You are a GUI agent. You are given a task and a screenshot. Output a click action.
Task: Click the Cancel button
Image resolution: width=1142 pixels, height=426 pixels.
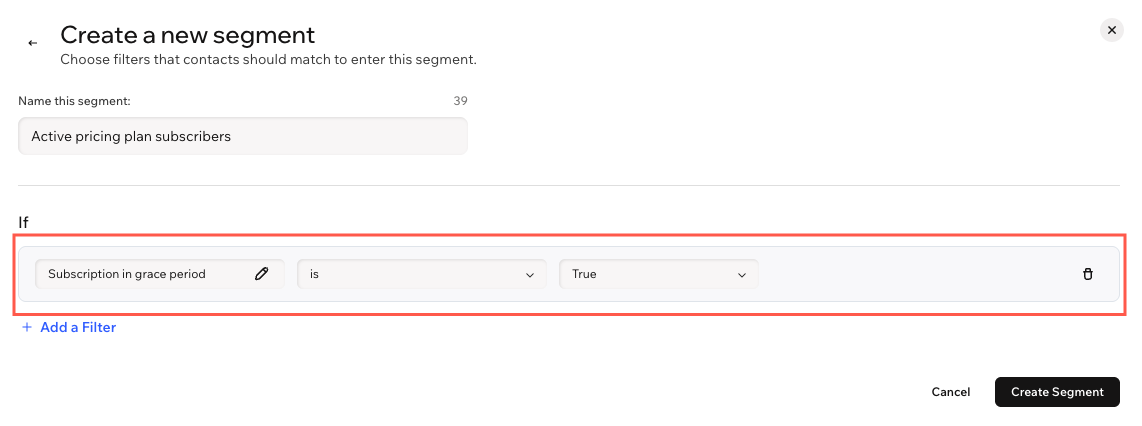pyautogui.click(x=950, y=392)
